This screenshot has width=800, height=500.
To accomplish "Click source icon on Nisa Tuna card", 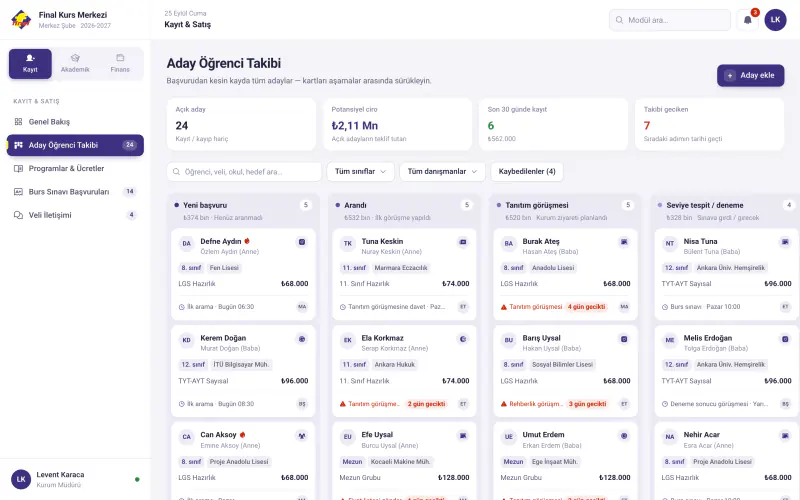I will [x=785, y=242].
